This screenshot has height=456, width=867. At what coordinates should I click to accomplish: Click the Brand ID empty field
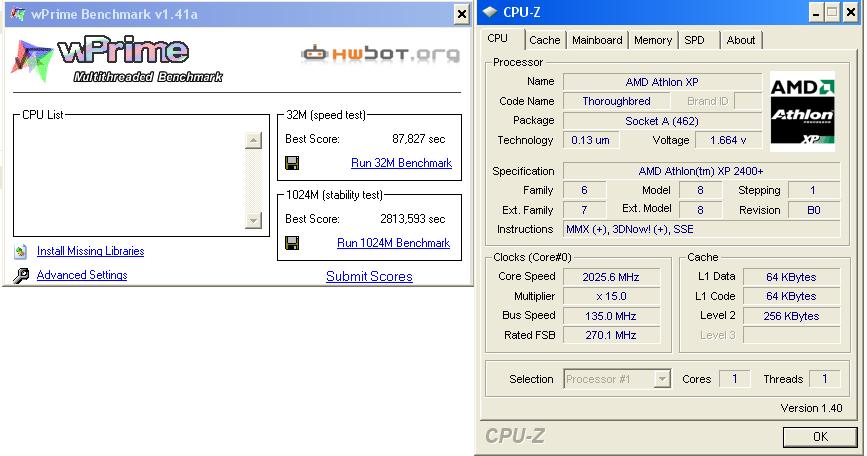pos(748,101)
